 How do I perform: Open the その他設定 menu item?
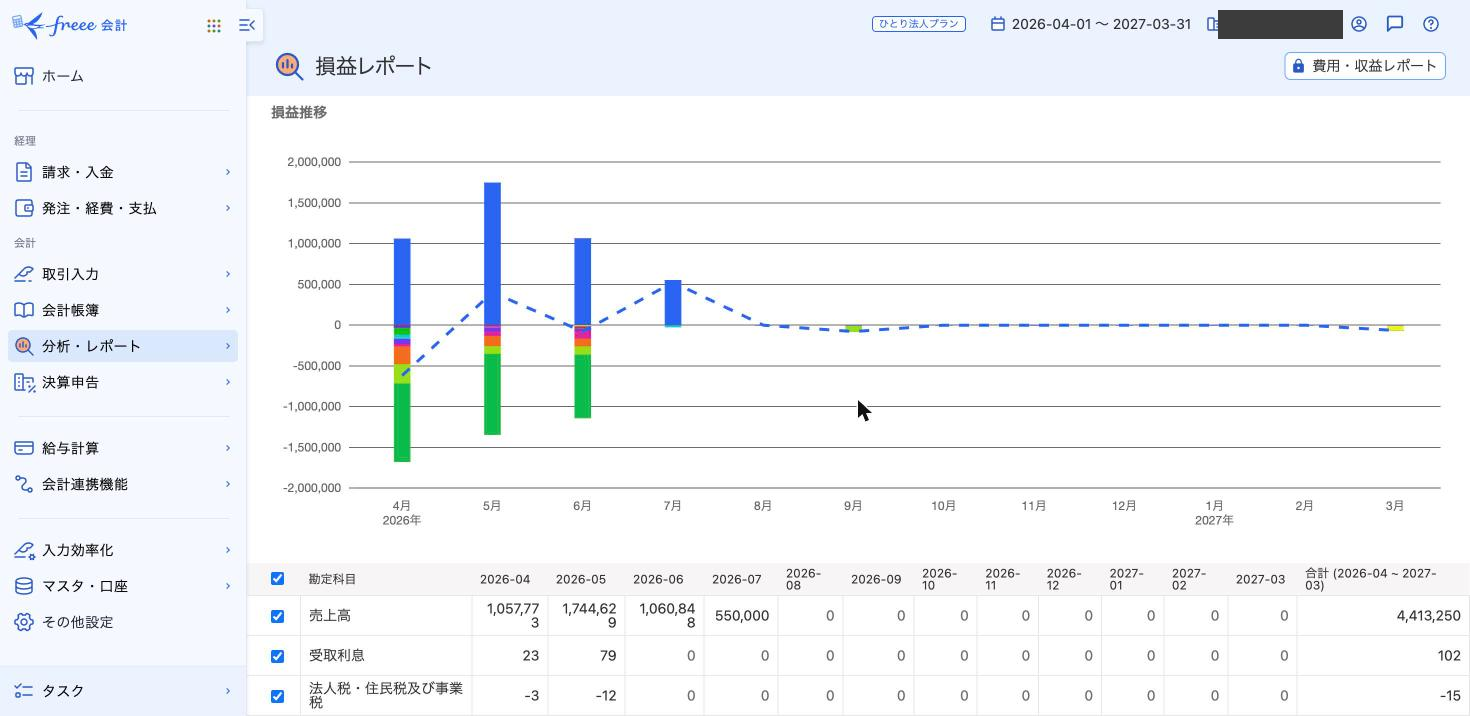pos(123,622)
